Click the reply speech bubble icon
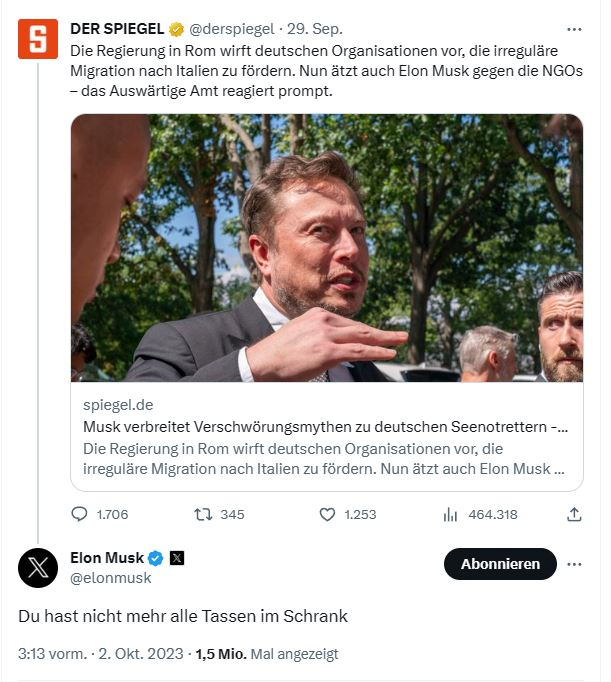The width and height of the screenshot is (611, 682). [80, 515]
